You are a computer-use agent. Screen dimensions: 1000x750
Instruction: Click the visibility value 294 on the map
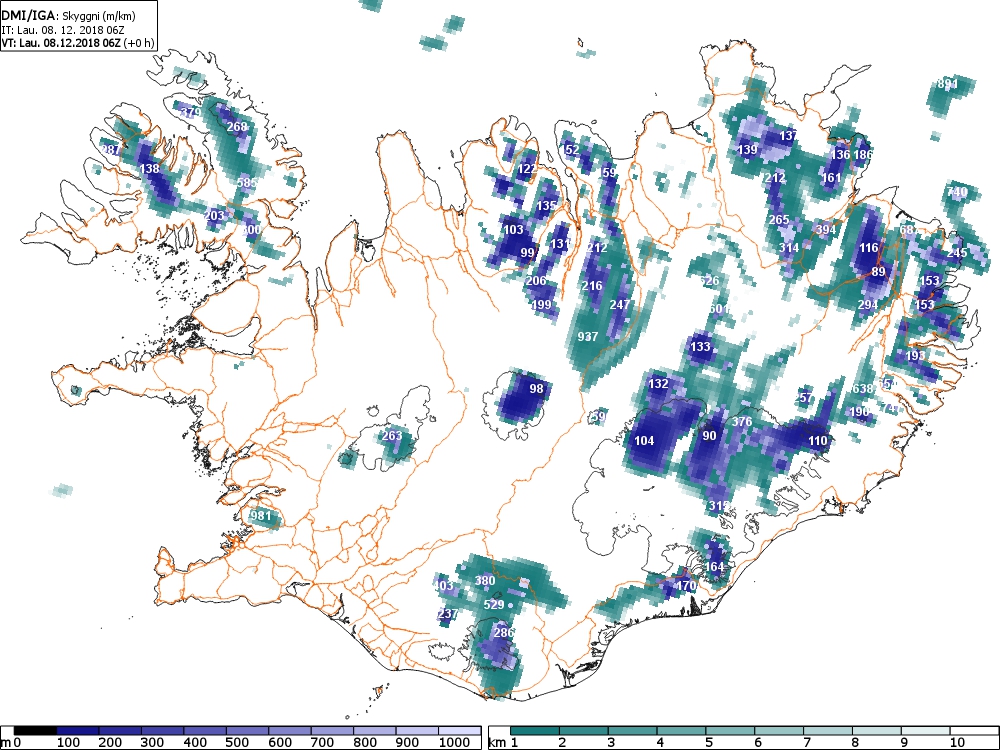pyautogui.click(x=867, y=305)
